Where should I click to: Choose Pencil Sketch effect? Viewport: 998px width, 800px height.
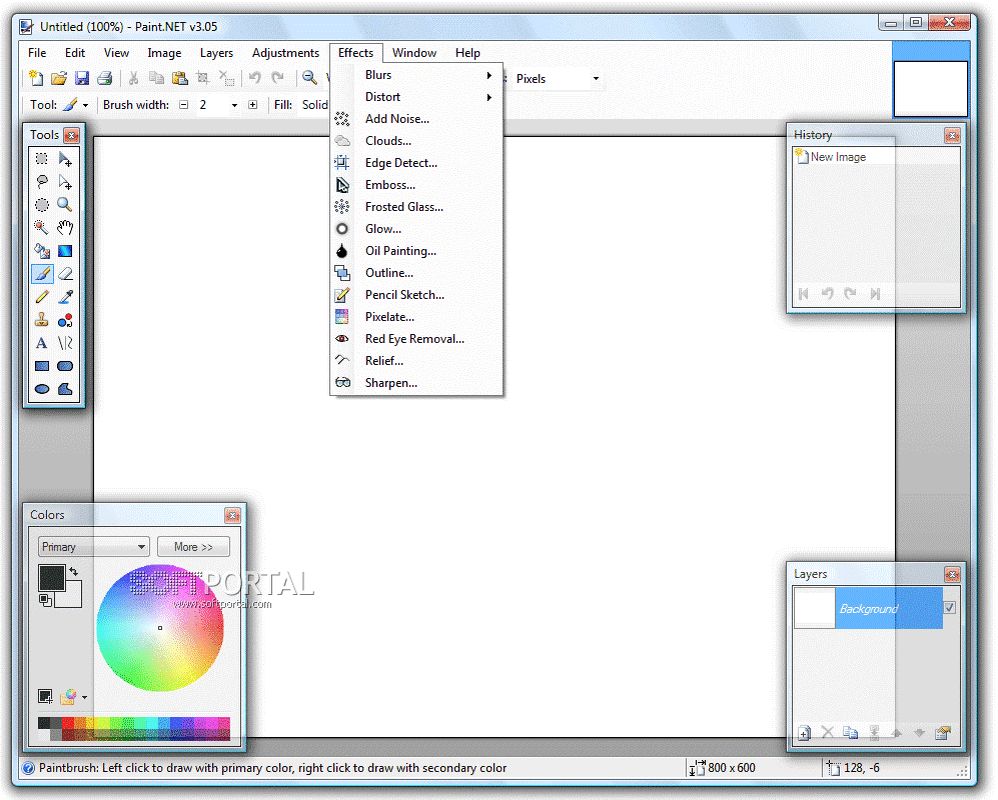[417, 295]
